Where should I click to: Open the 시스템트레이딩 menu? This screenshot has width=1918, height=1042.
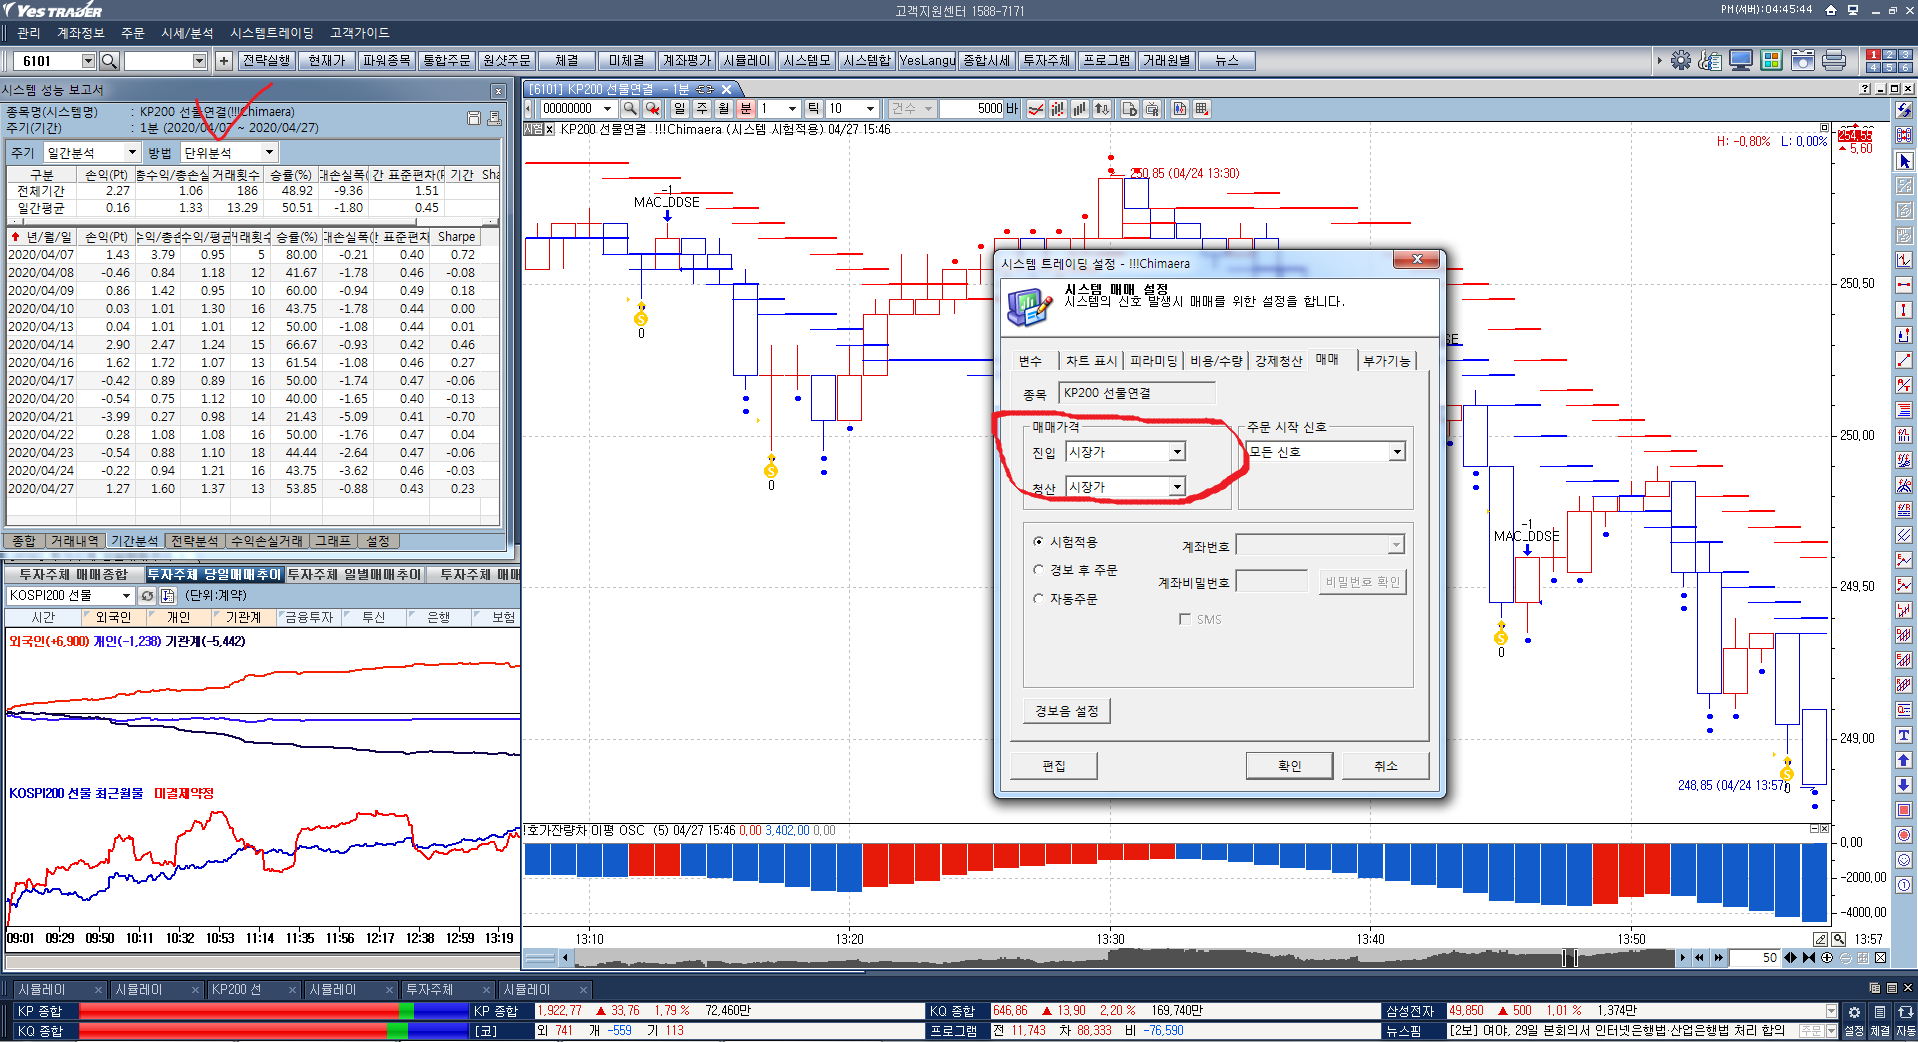tap(271, 33)
